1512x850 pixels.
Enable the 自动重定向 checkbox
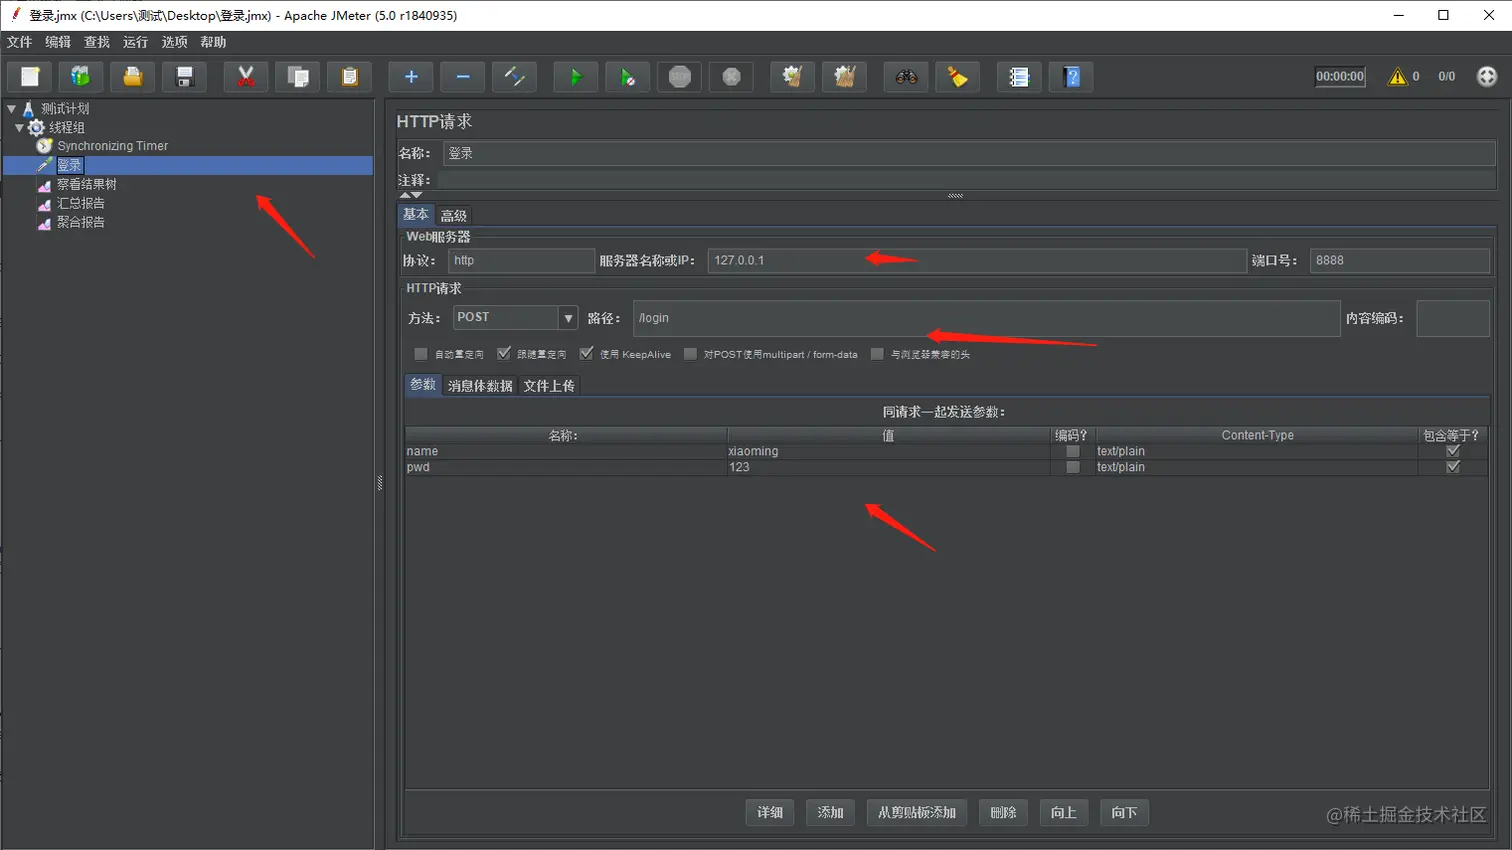[x=421, y=354]
